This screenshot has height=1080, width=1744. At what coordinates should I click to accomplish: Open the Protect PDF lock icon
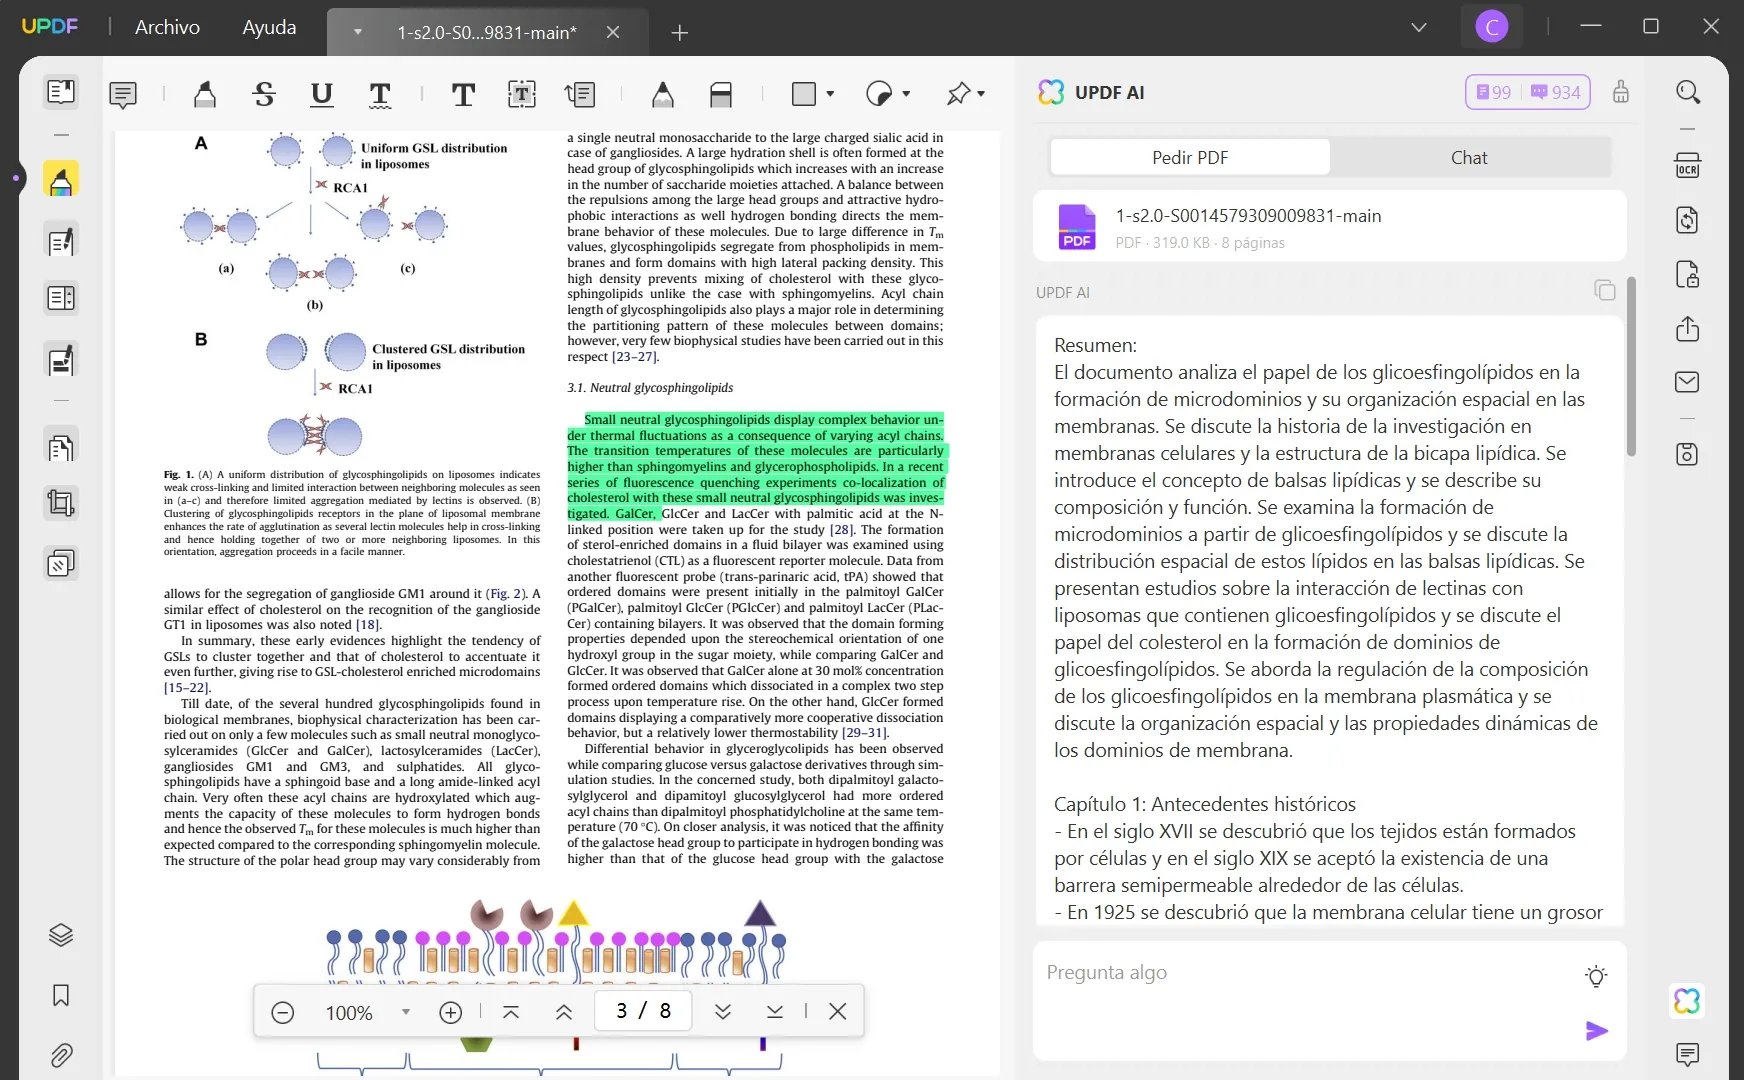pyautogui.click(x=1688, y=274)
